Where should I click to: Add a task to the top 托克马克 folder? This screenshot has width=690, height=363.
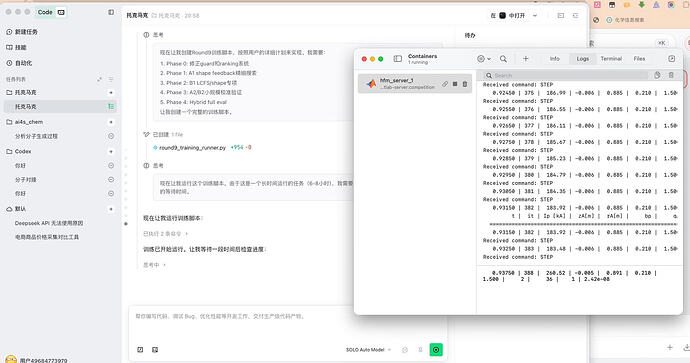tap(111, 93)
